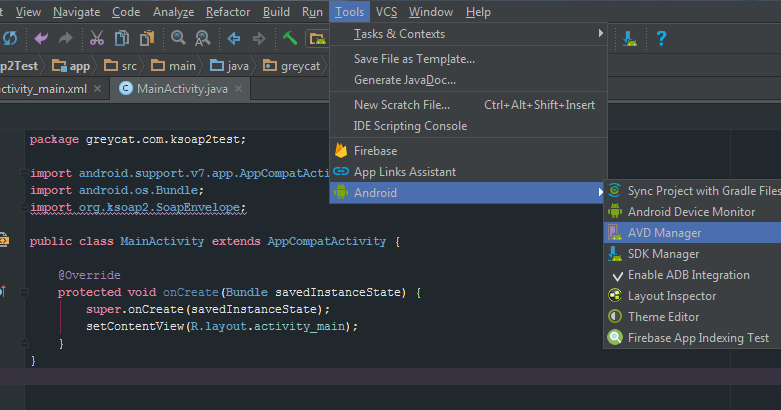Click the AppCompatActivity class name in code

(327, 241)
